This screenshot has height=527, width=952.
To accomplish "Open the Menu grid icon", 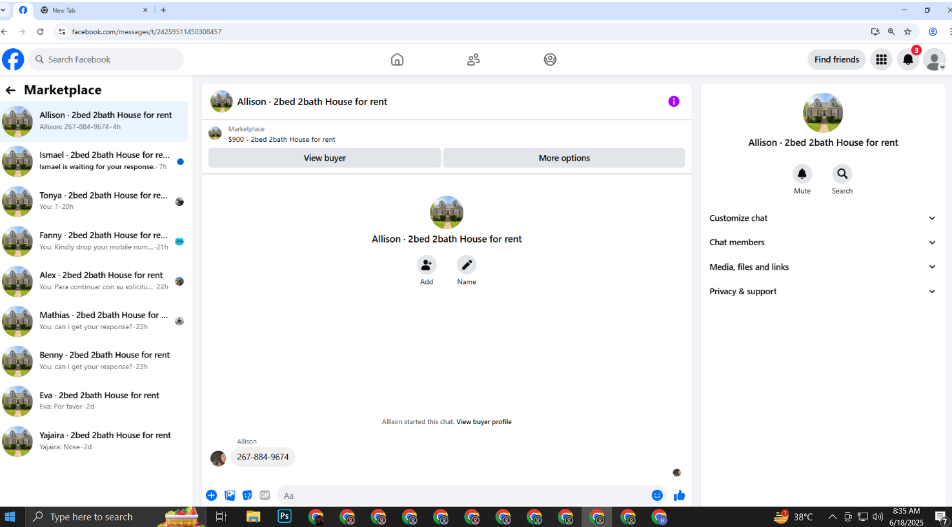I will 881,60.
